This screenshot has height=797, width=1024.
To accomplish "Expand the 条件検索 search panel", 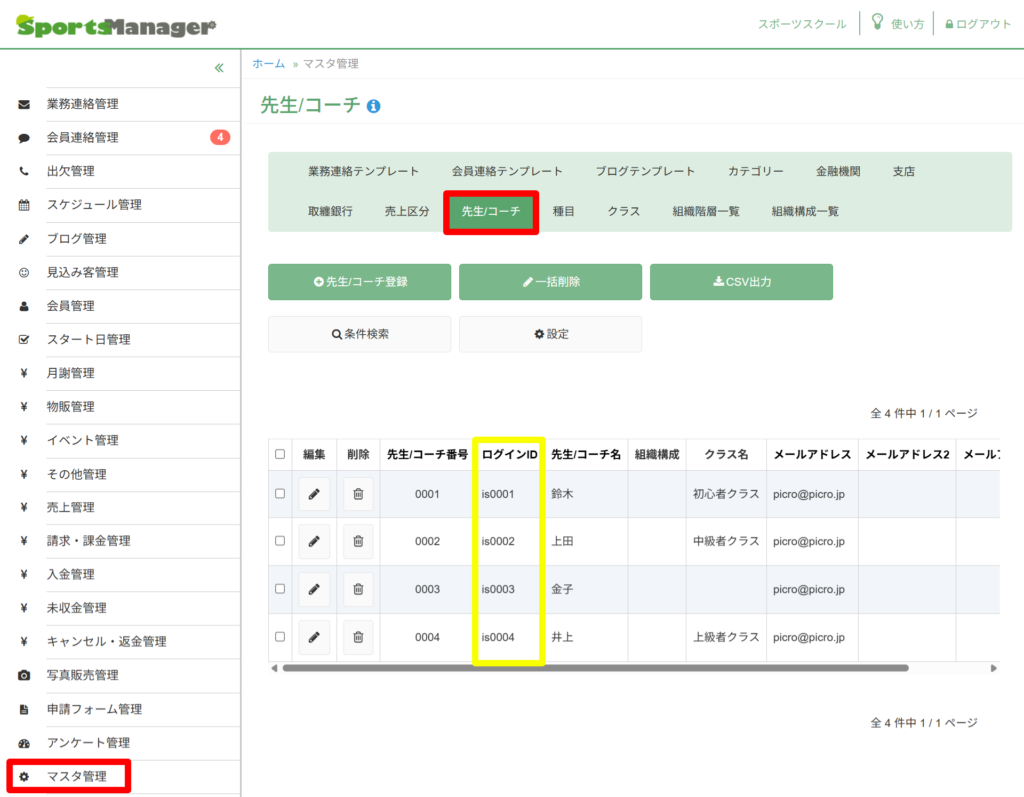I will click(x=359, y=334).
